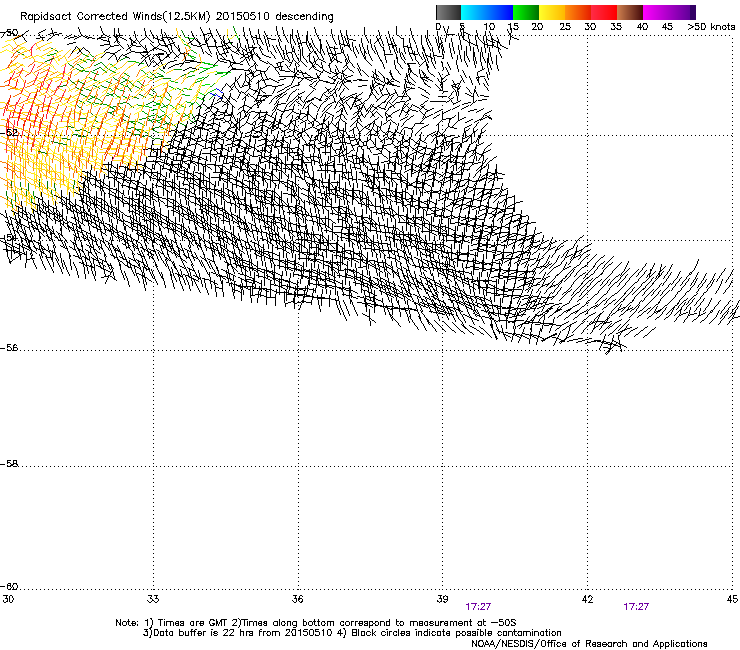
Task: Click the '45' longitude axis label
Action: [732, 599]
